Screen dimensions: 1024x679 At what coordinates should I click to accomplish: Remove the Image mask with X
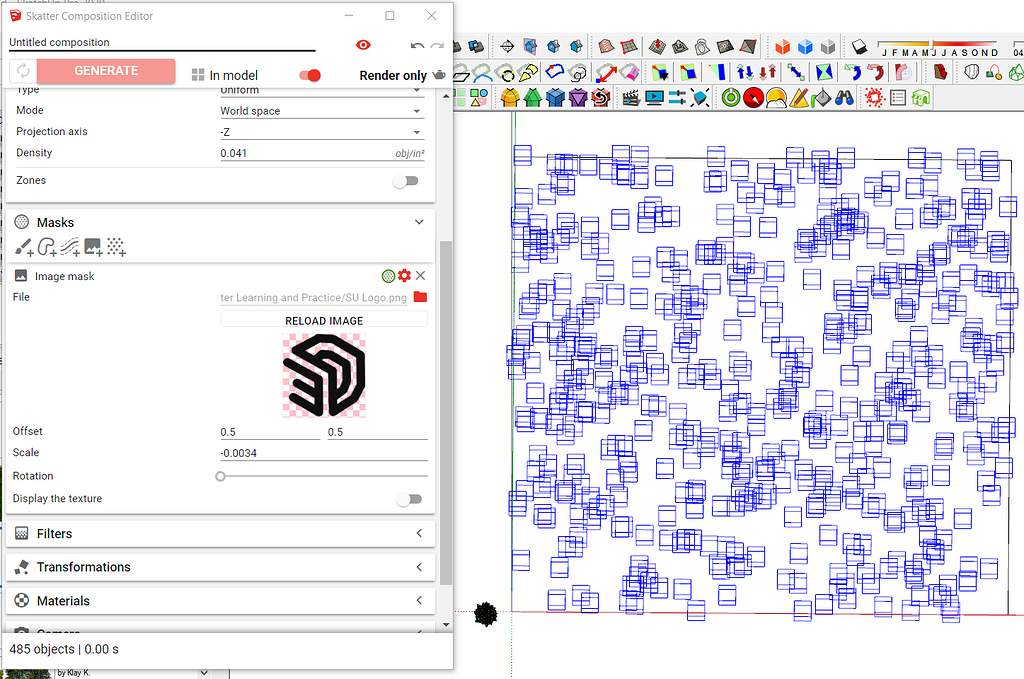click(x=421, y=276)
